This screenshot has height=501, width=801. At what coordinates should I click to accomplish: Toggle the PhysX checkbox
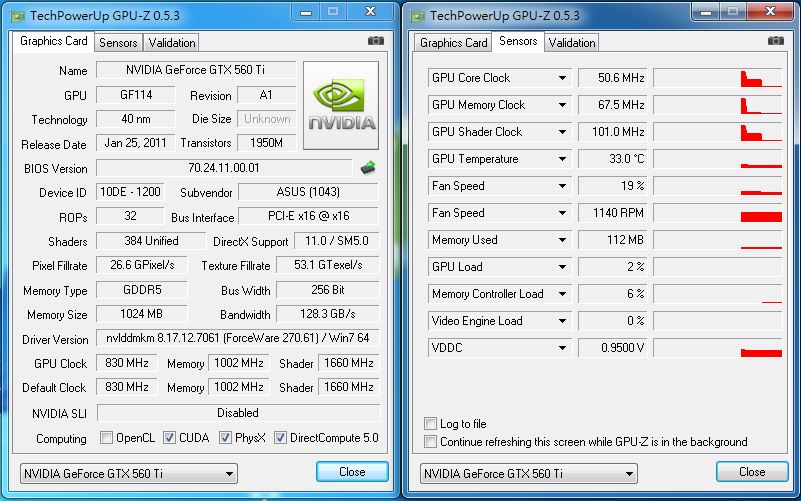[x=225, y=438]
